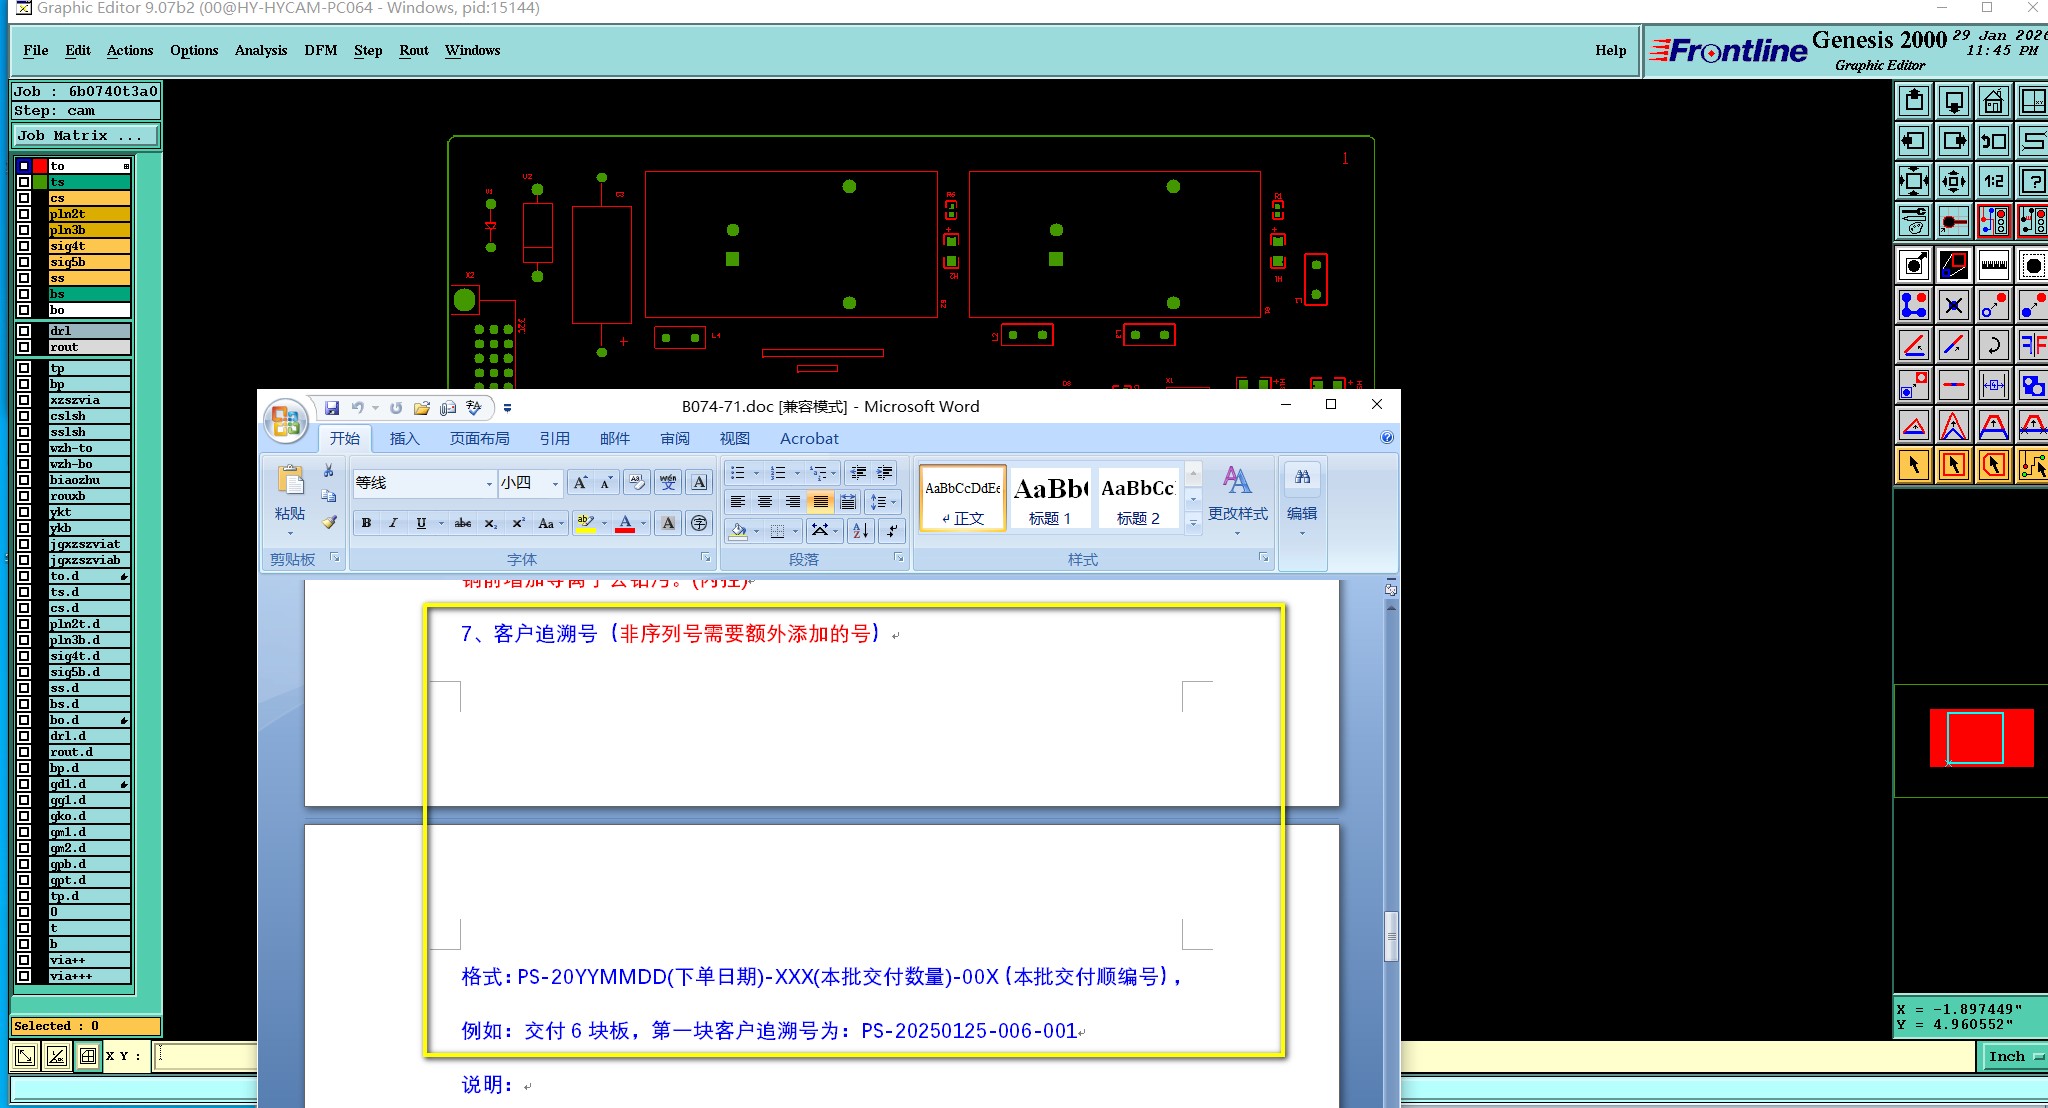Click the Home view icon in Genesis toolbar
The height and width of the screenshot is (1108, 2048).
pyautogui.click(x=1993, y=101)
